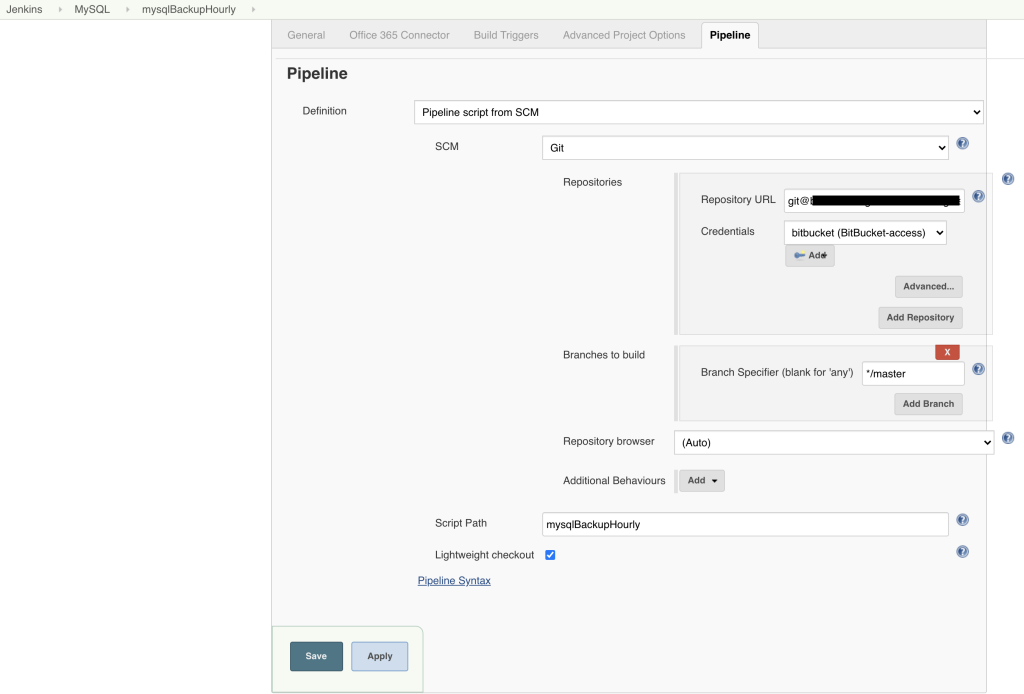Open the Credentials bitbucket dropdown
This screenshot has height=694, width=1024.
pyautogui.click(x=865, y=233)
